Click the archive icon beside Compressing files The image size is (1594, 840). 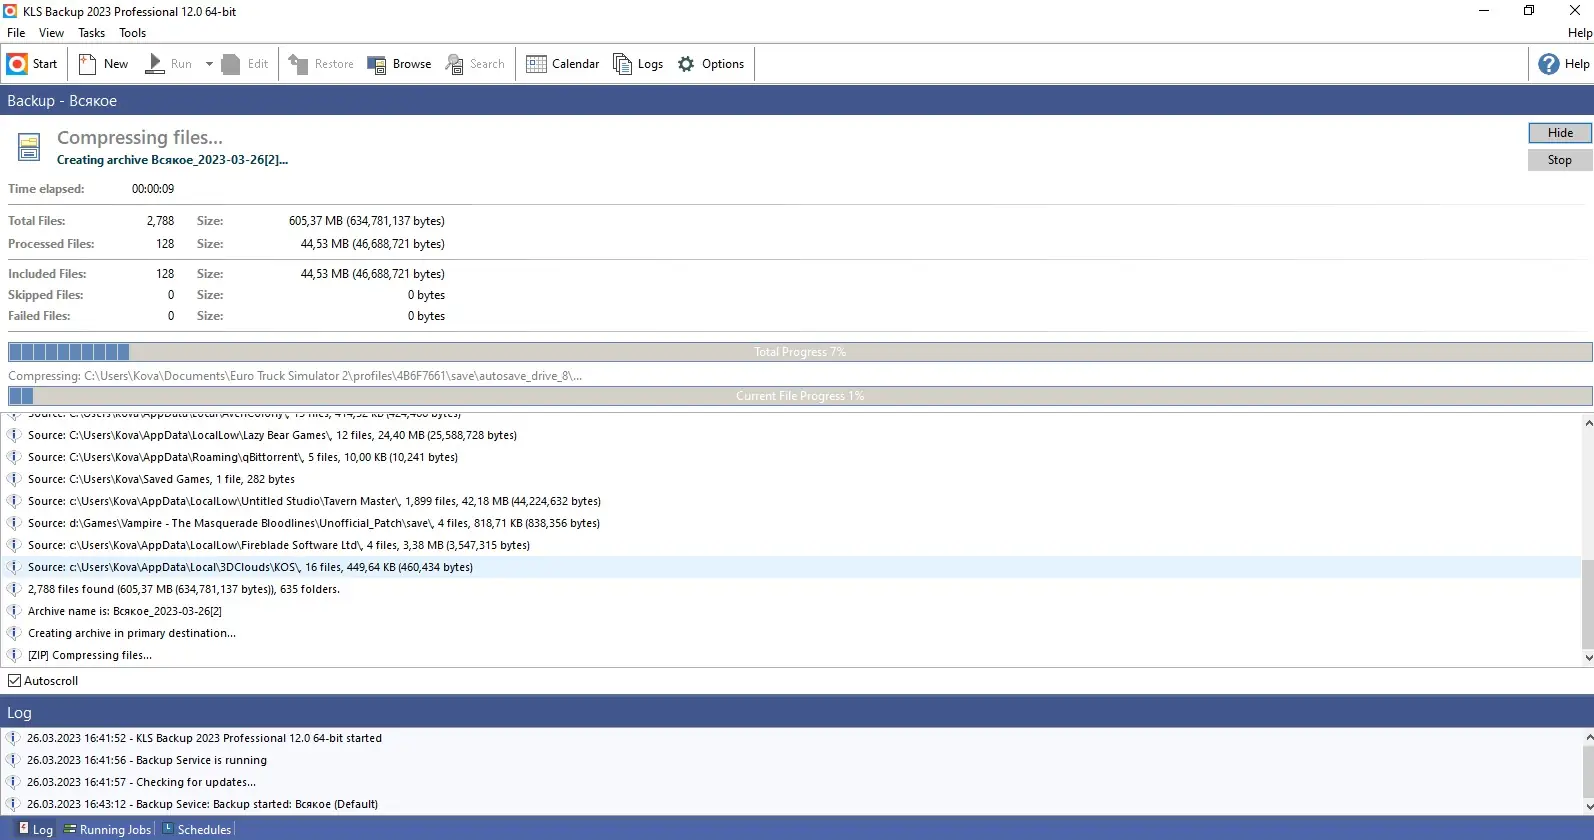click(x=29, y=147)
